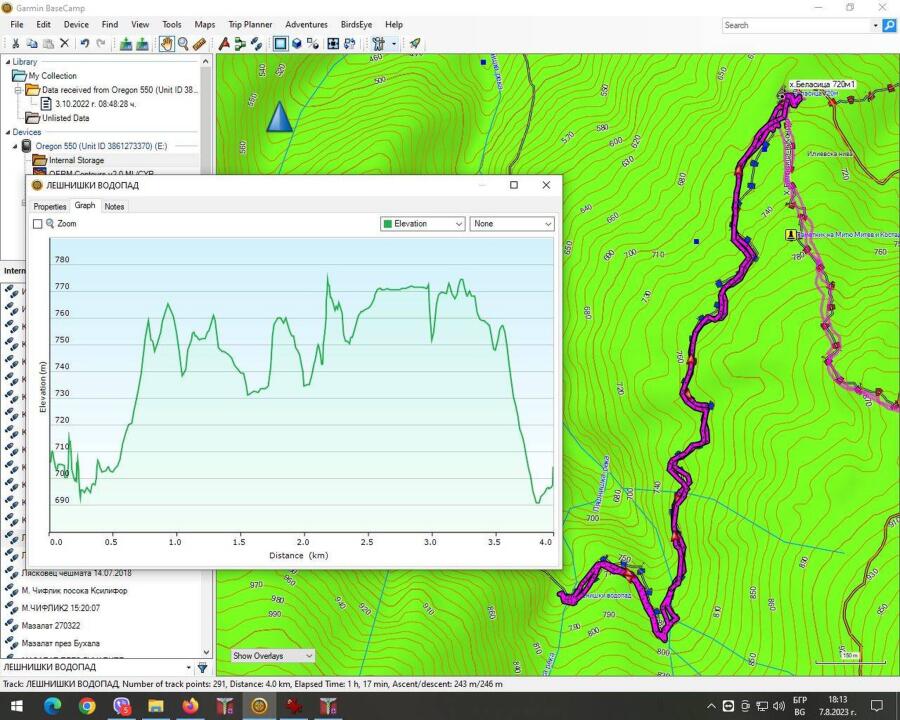Click the green rocket Adventure icon
The image size is (900, 720).
tap(415, 44)
